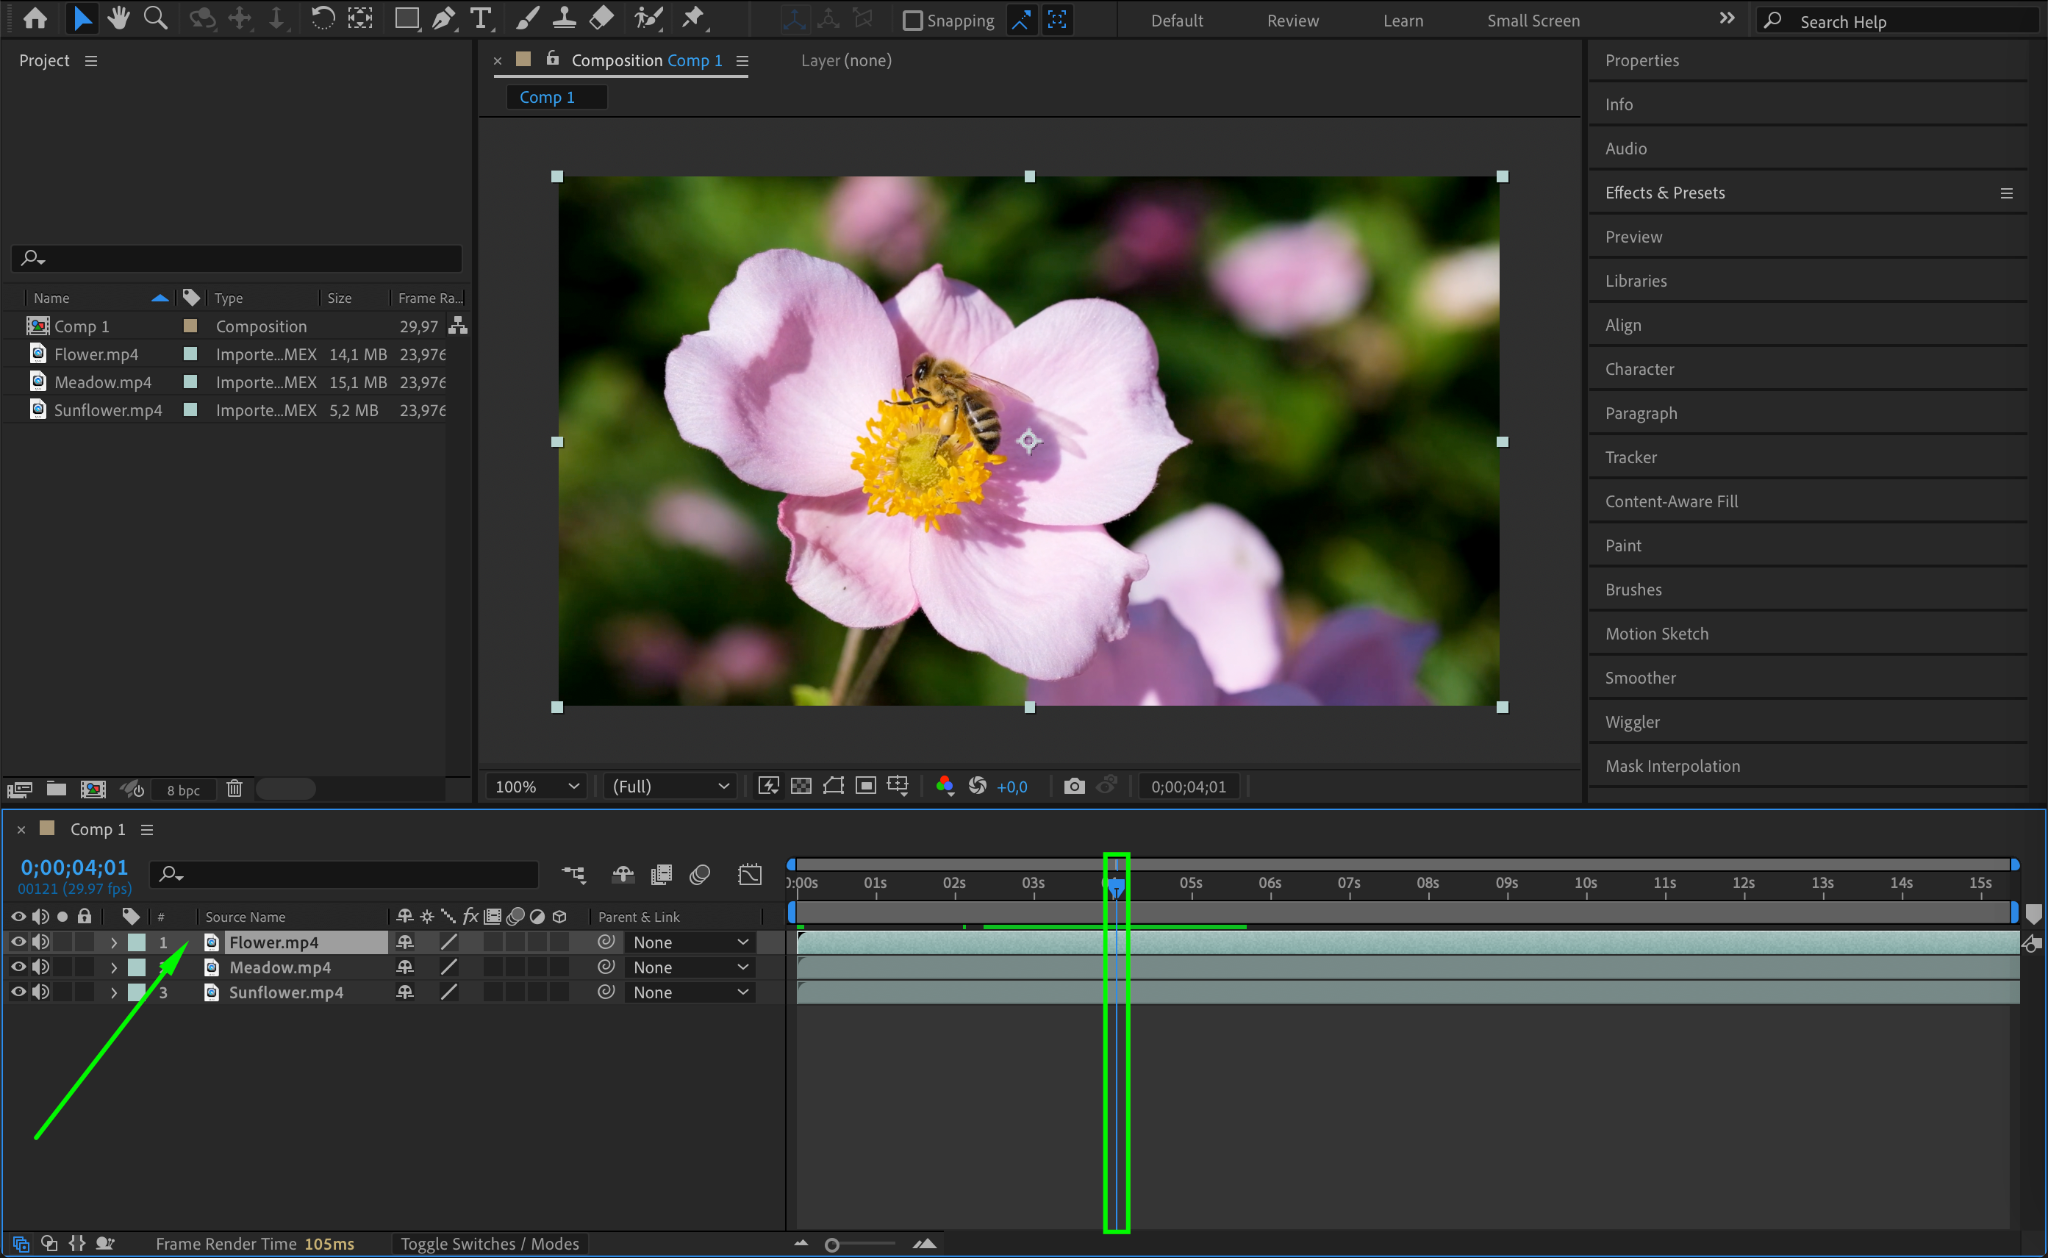Mute audio of Sunflower.mp4 layer
Screen dimensions: 2048x1258
[x=40, y=992]
